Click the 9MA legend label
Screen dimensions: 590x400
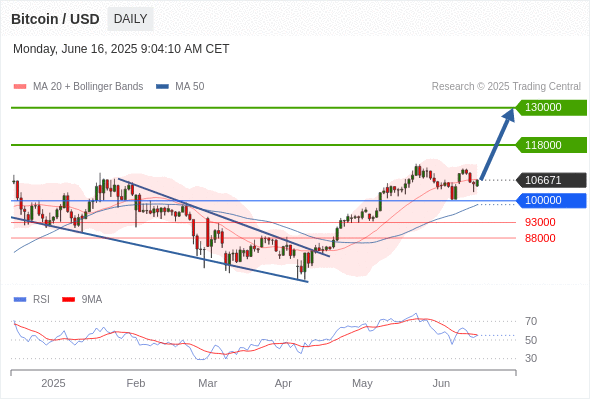pyautogui.click(x=92, y=300)
